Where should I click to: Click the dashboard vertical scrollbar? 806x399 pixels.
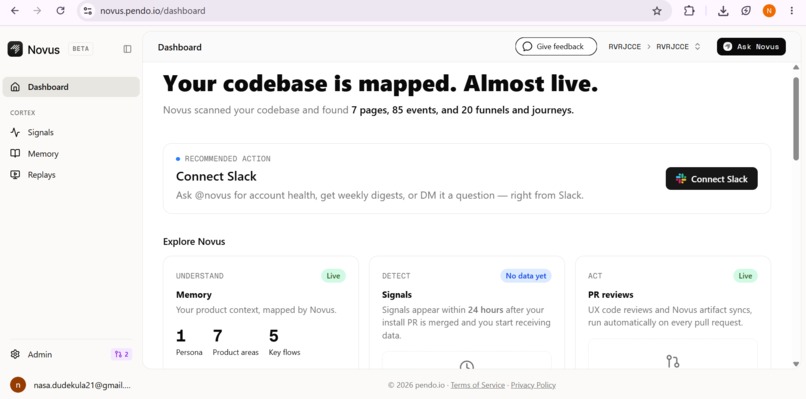coord(796,118)
